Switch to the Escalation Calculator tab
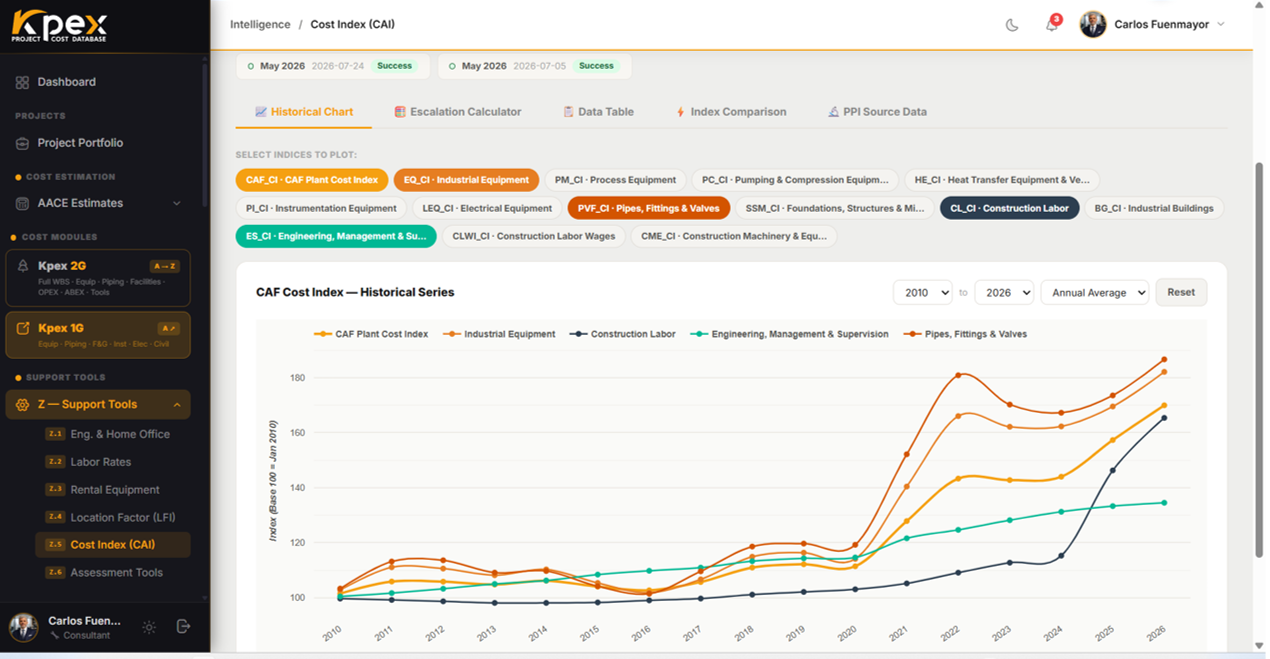 457,112
